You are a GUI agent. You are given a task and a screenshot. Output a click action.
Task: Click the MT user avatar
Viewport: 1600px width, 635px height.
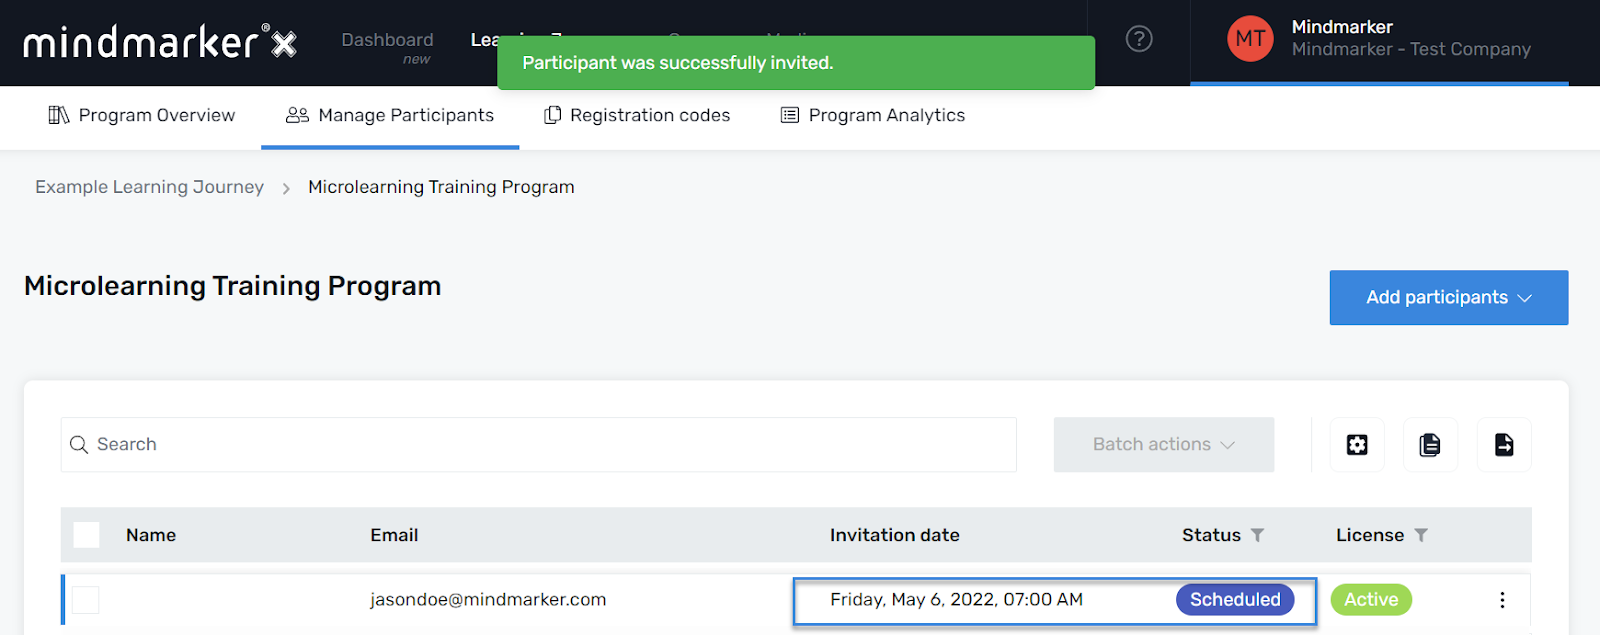1250,39
